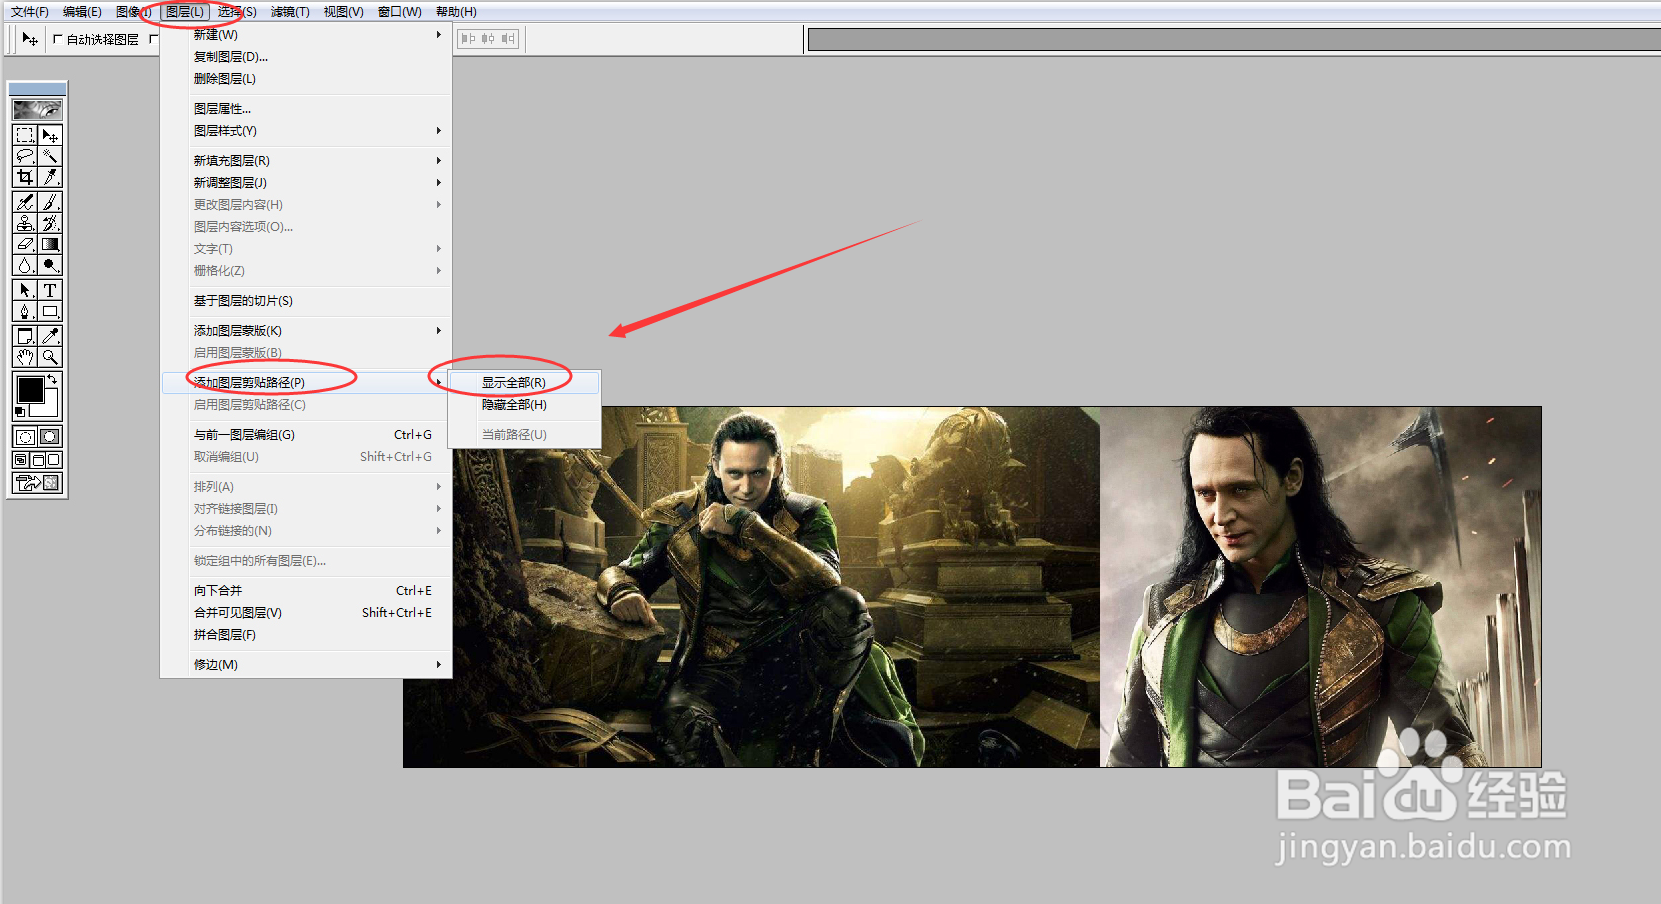
Task: Select the Dodge tool
Action: pyautogui.click(x=50, y=265)
